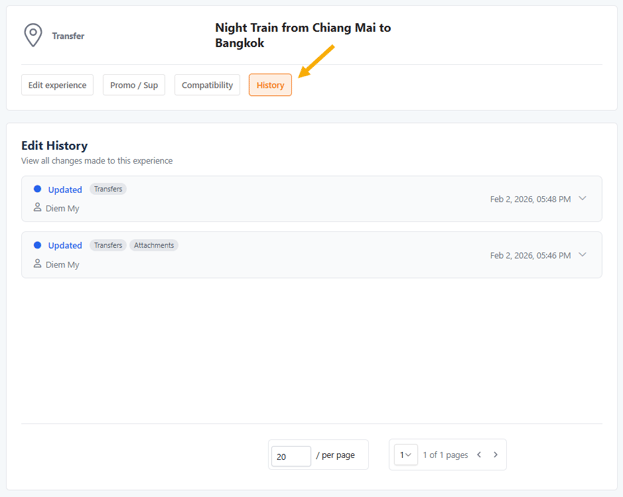Select the Compatibility tab
Image resolution: width=623 pixels, height=497 pixels.
pyautogui.click(x=207, y=85)
